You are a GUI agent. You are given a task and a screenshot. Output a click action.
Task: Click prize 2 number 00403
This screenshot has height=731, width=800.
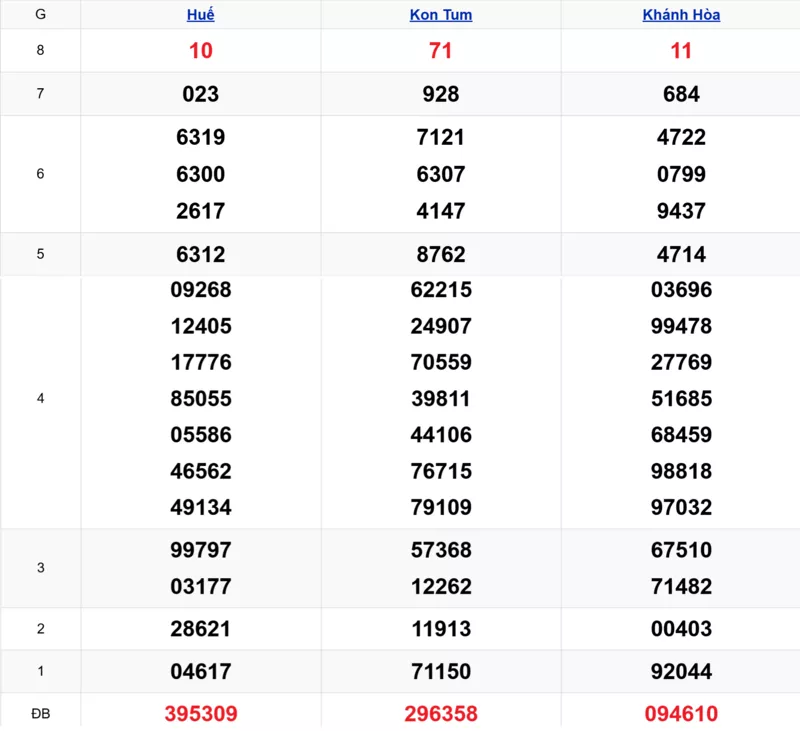click(x=681, y=629)
